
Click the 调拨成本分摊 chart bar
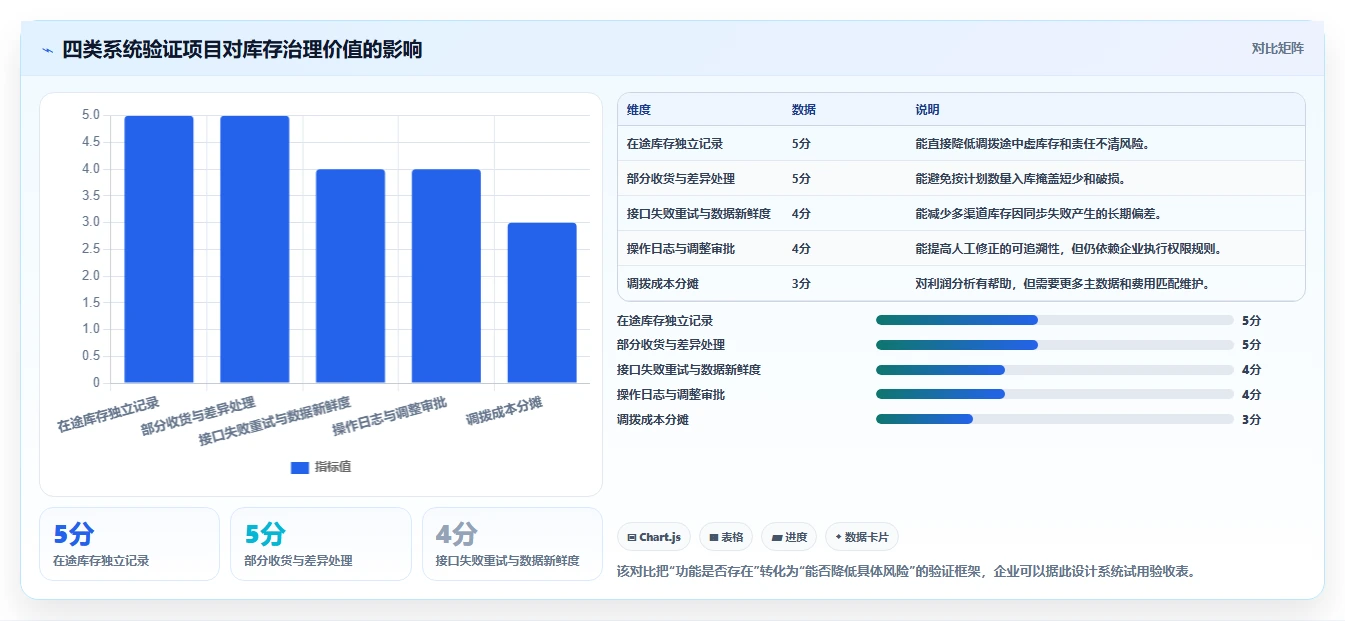542,303
